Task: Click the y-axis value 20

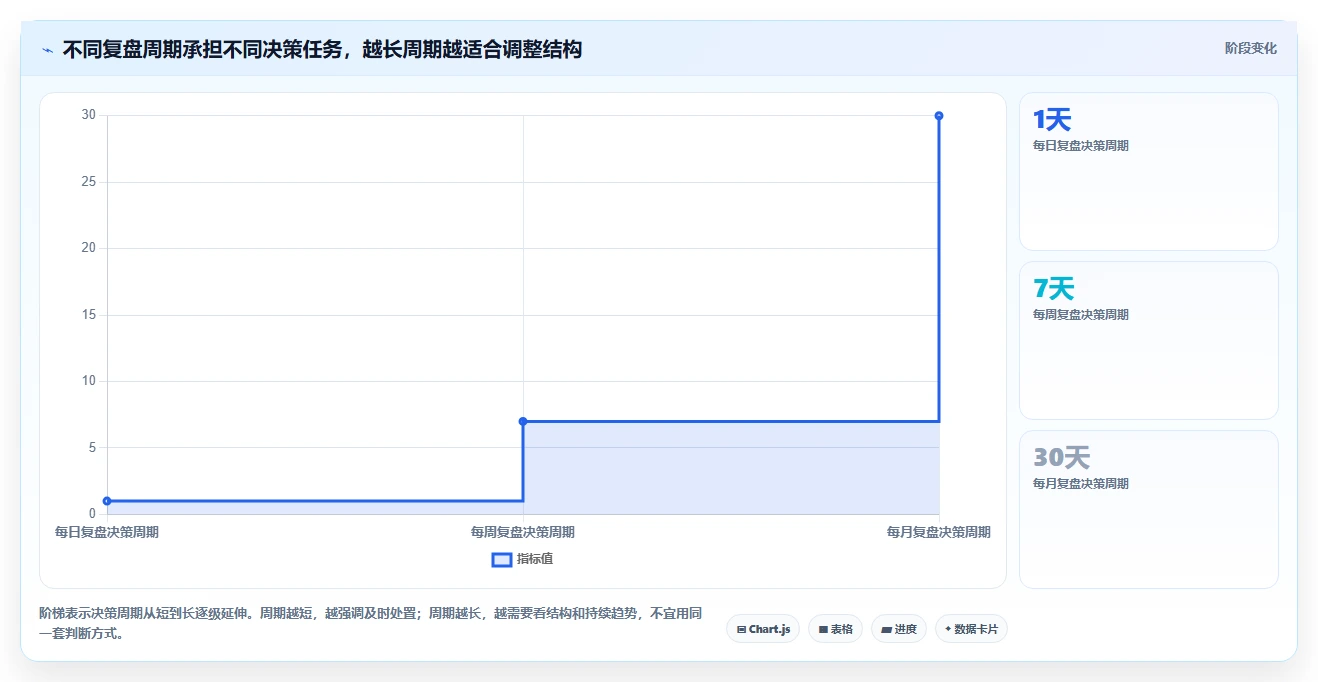Action: point(88,248)
